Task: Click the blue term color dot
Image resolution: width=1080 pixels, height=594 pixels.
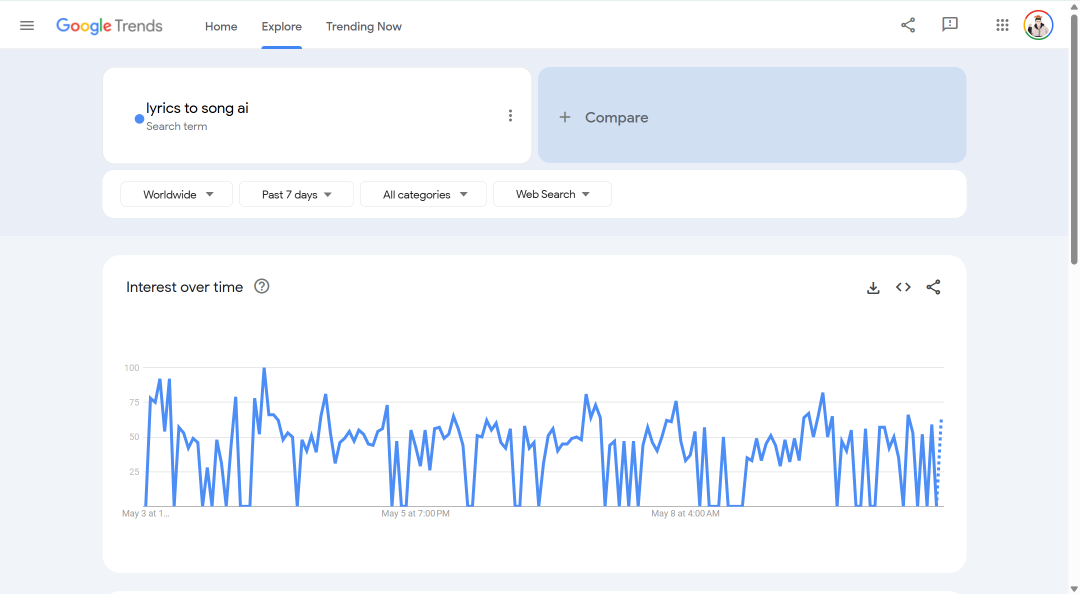Action: (x=139, y=119)
